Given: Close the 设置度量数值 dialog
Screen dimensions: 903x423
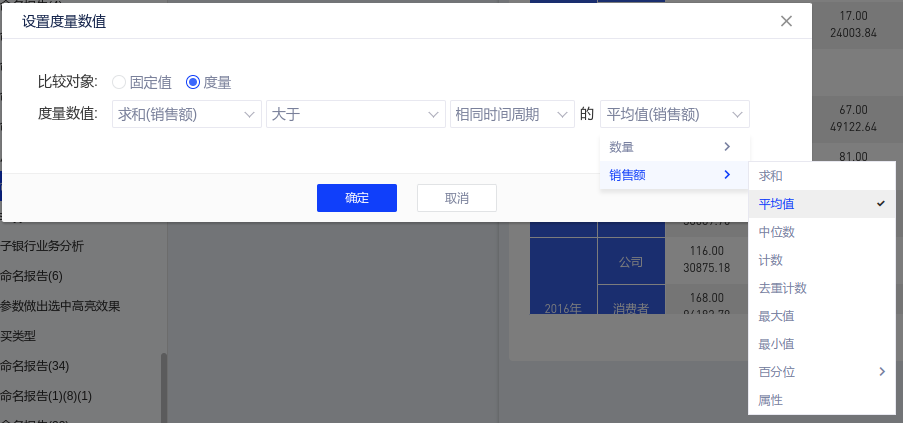Looking at the screenshot, I should tap(786, 21).
